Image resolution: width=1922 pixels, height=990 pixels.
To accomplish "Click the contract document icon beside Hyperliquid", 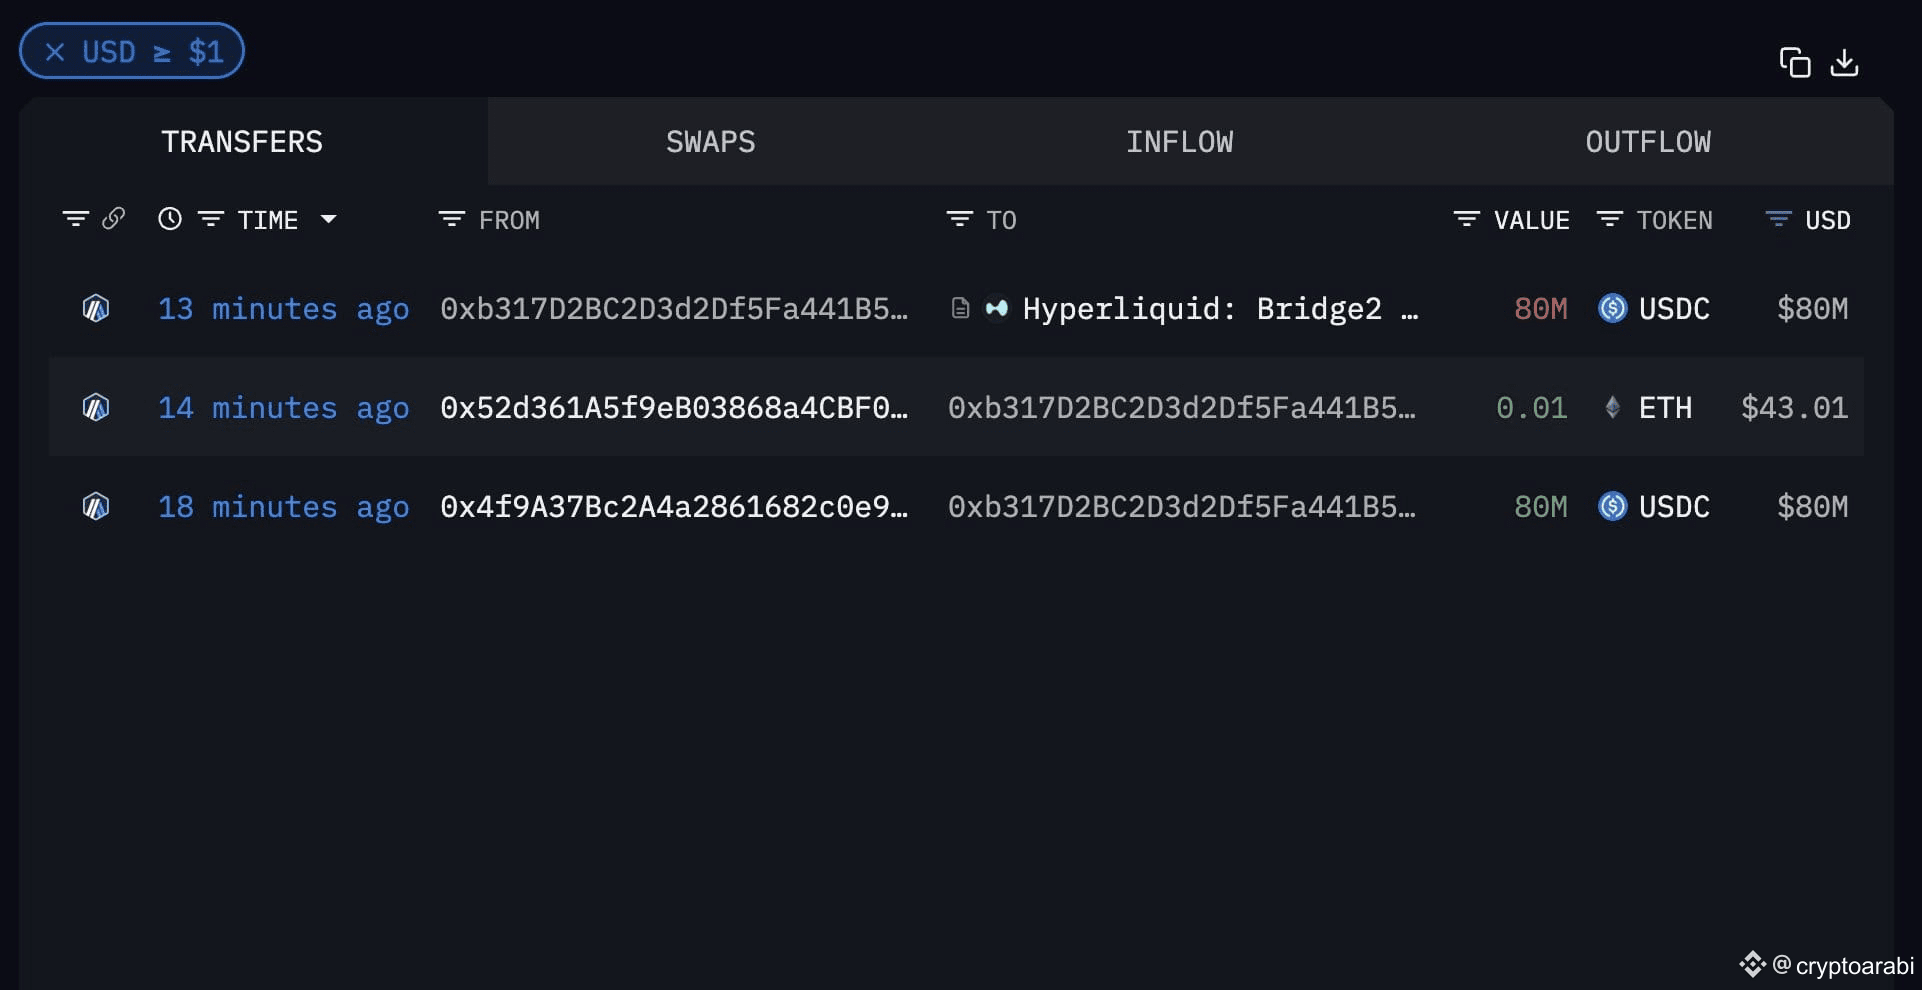I will coord(959,308).
